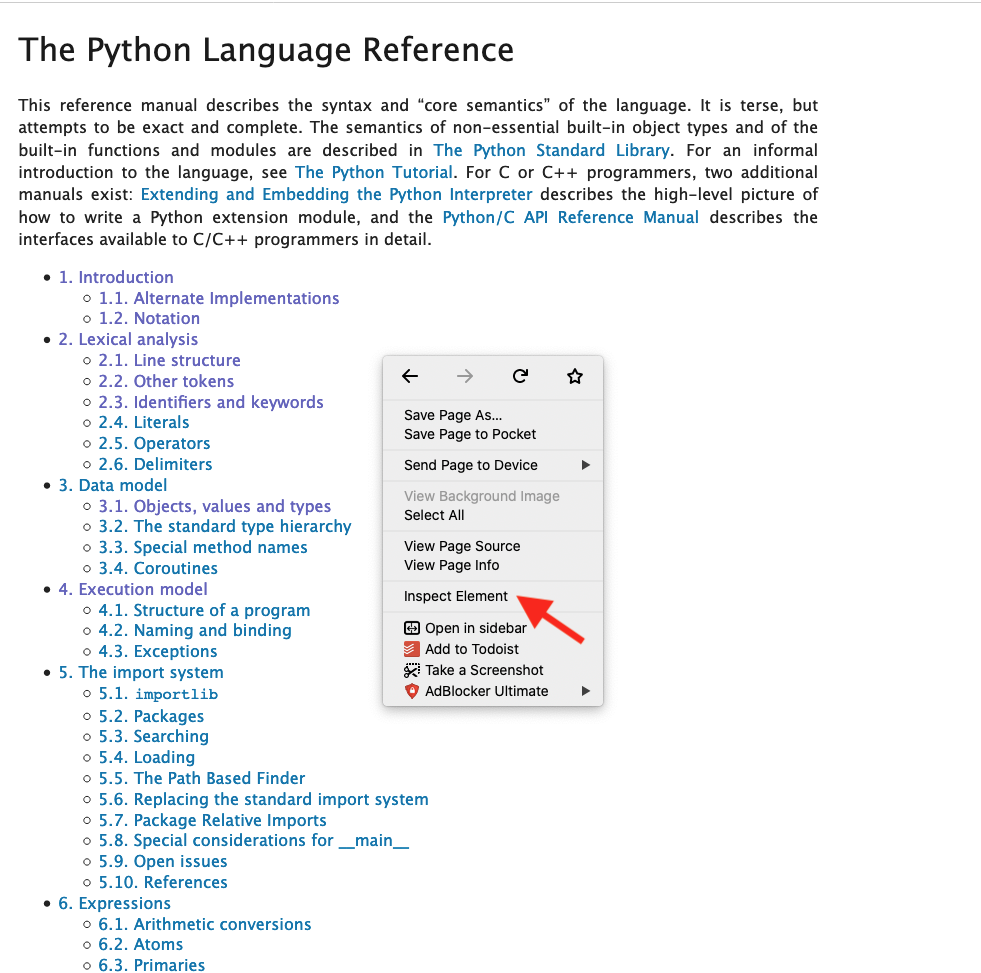
Task: Select Add to Todoist text
Action: point(472,649)
